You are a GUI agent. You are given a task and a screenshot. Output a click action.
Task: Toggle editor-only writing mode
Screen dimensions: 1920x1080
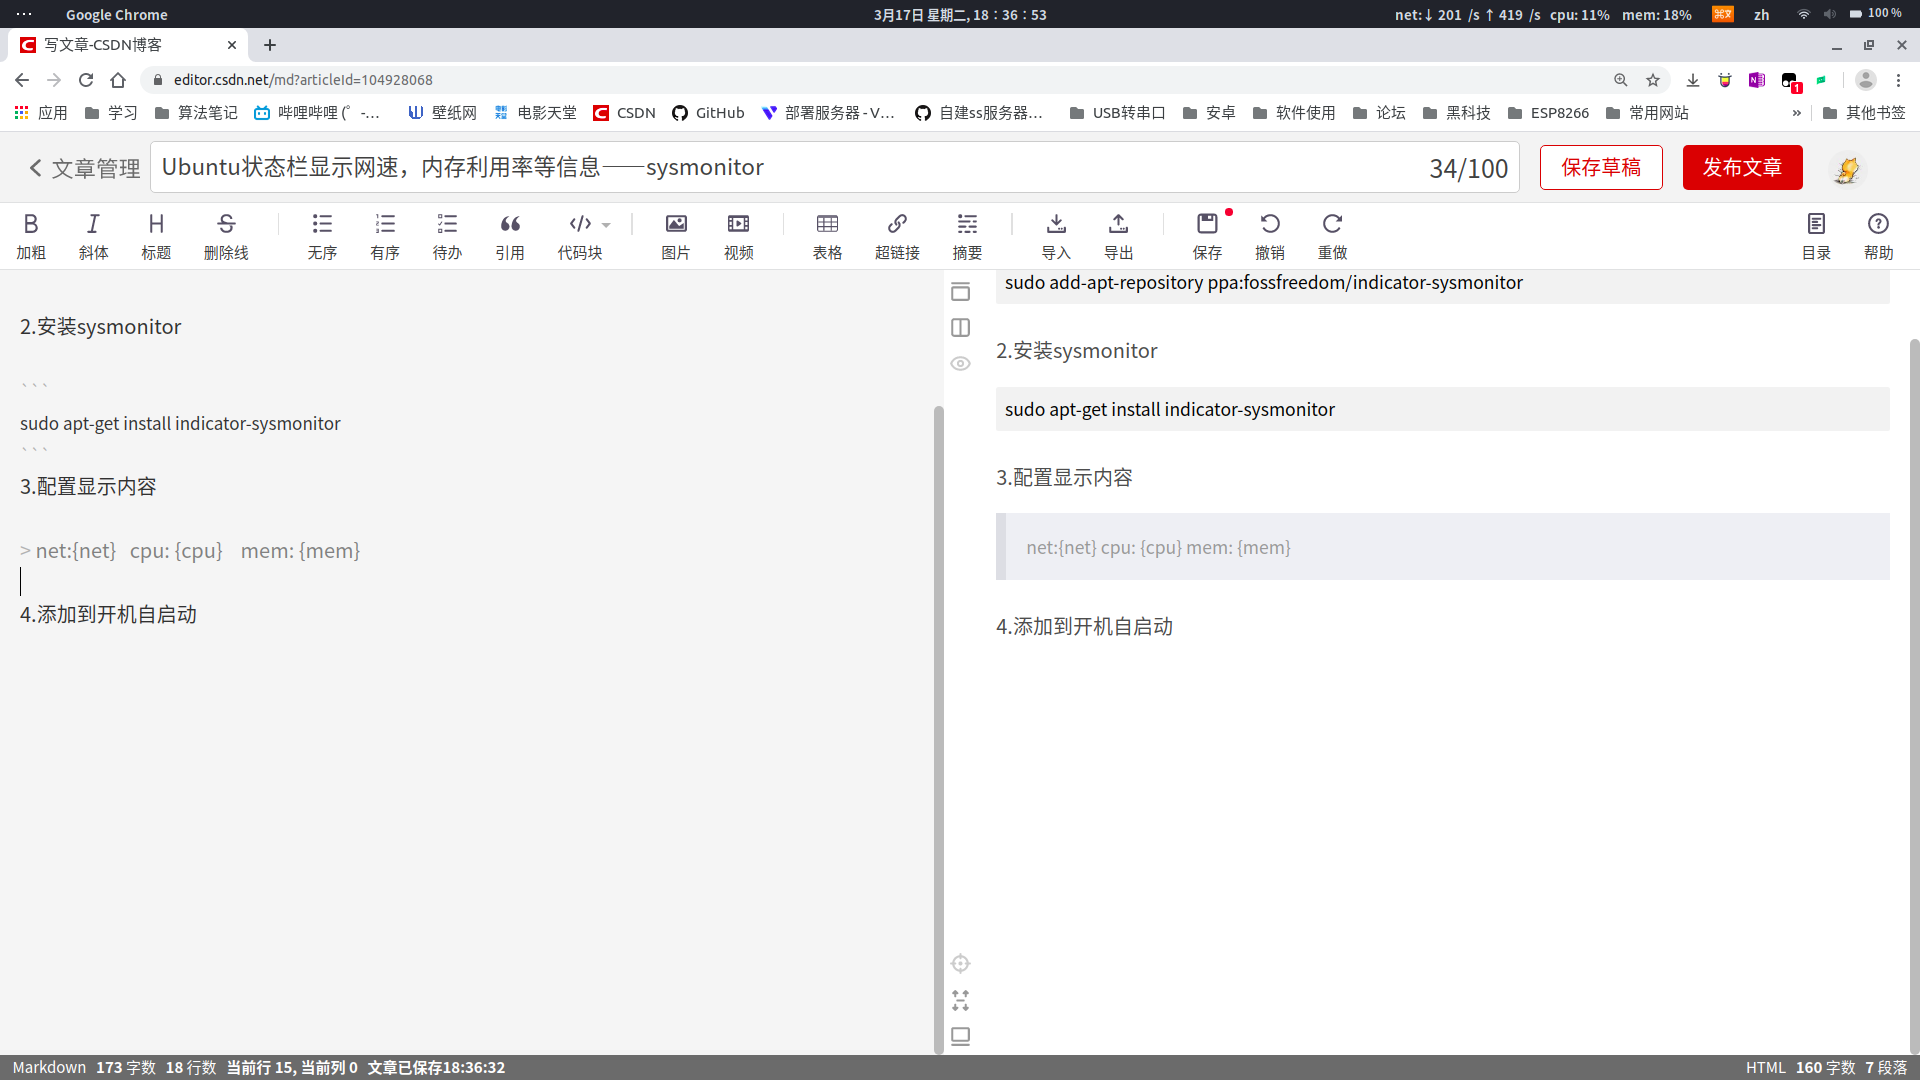[961, 291]
